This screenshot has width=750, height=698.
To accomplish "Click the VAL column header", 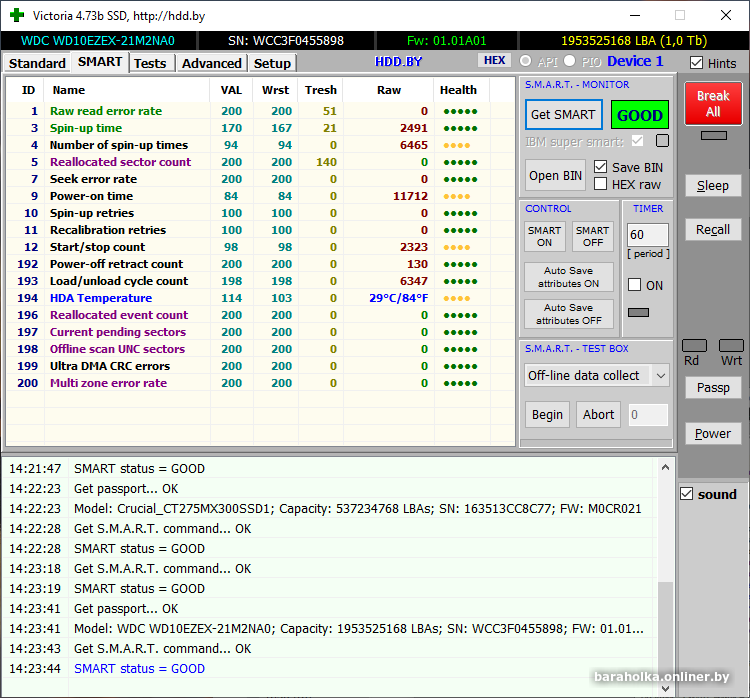I will coord(231,90).
